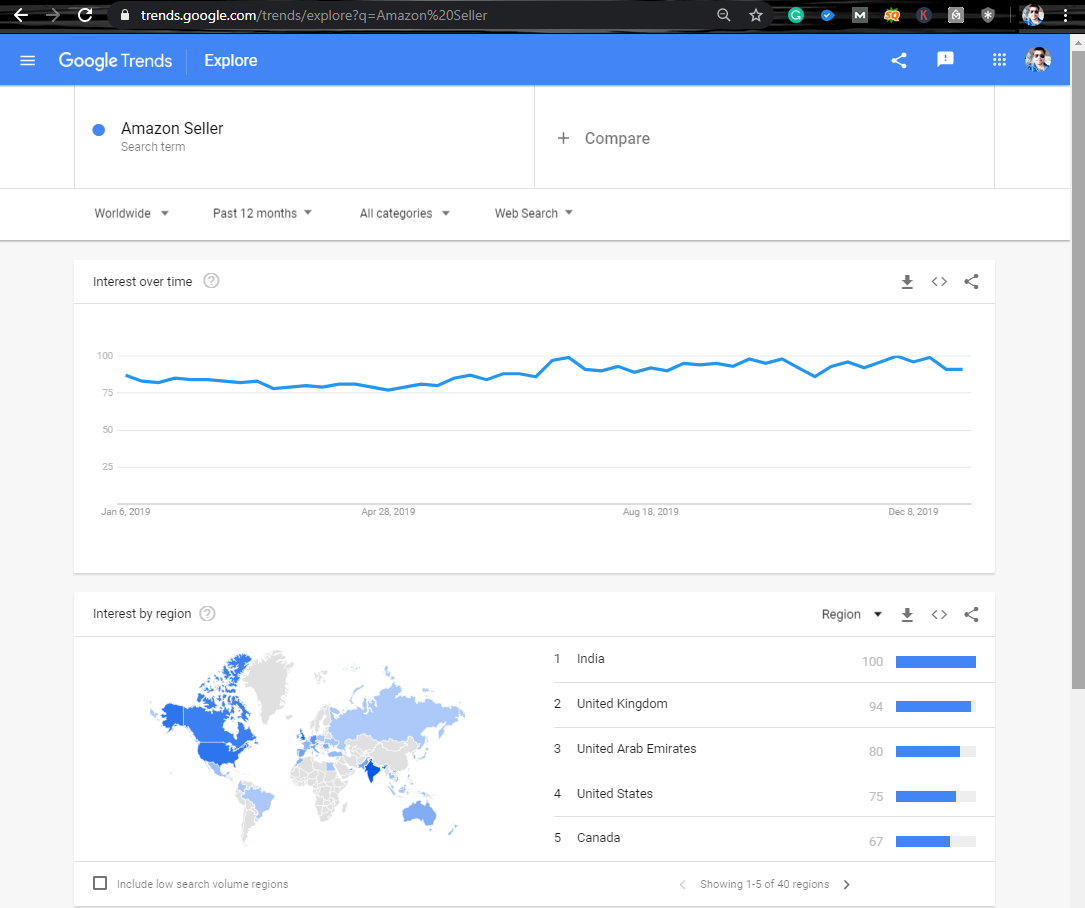This screenshot has height=908, width=1085.
Task: Reload the Google Trends page
Action: [x=85, y=15]
